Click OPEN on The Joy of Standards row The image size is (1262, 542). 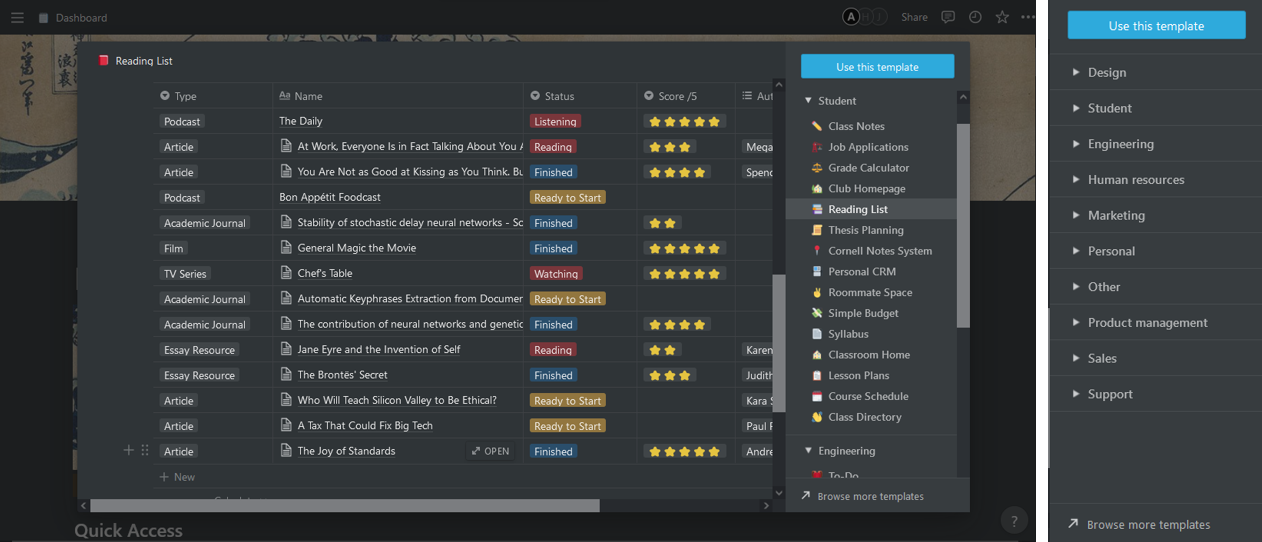(491, 451)
